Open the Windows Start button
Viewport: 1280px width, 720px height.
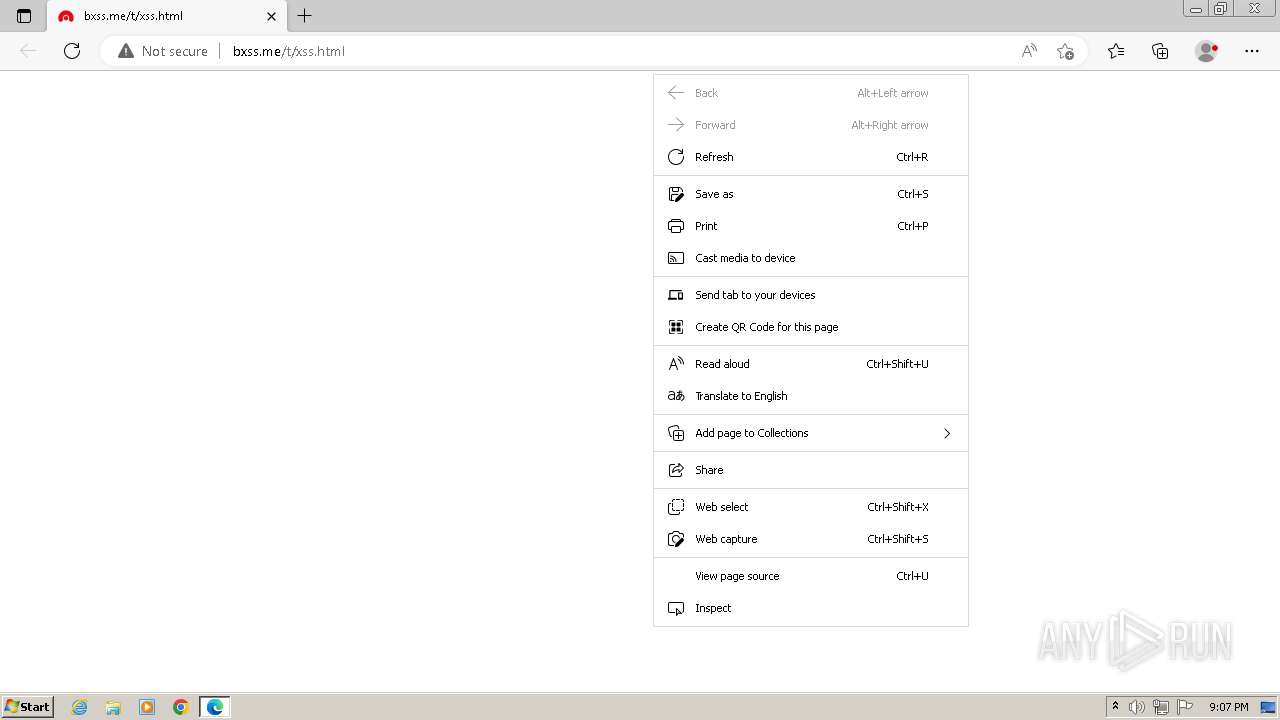(x=27, y=707)
